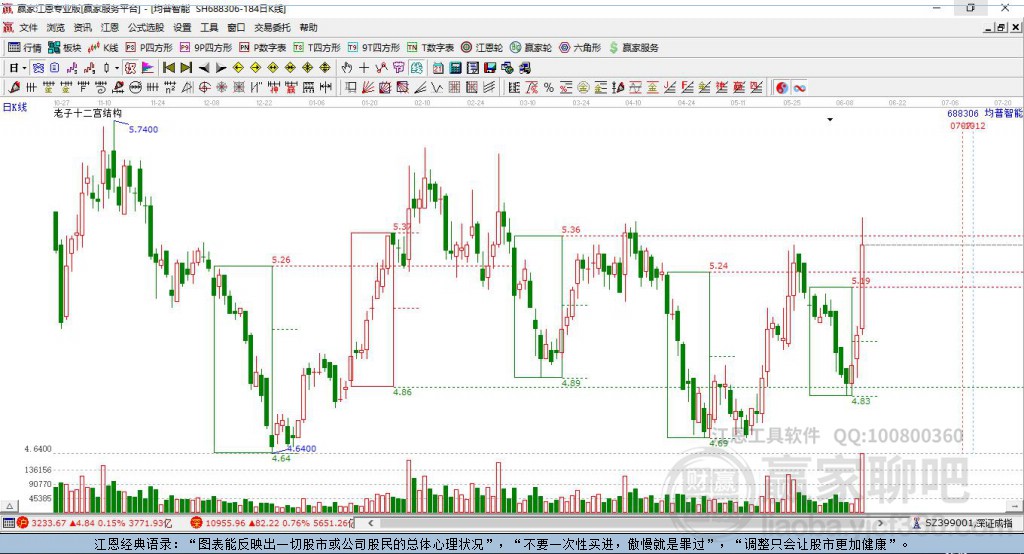Click the 4.6400 low price label
The height and width of the screenshot is (554, 1024).
[x=302, y=449]
